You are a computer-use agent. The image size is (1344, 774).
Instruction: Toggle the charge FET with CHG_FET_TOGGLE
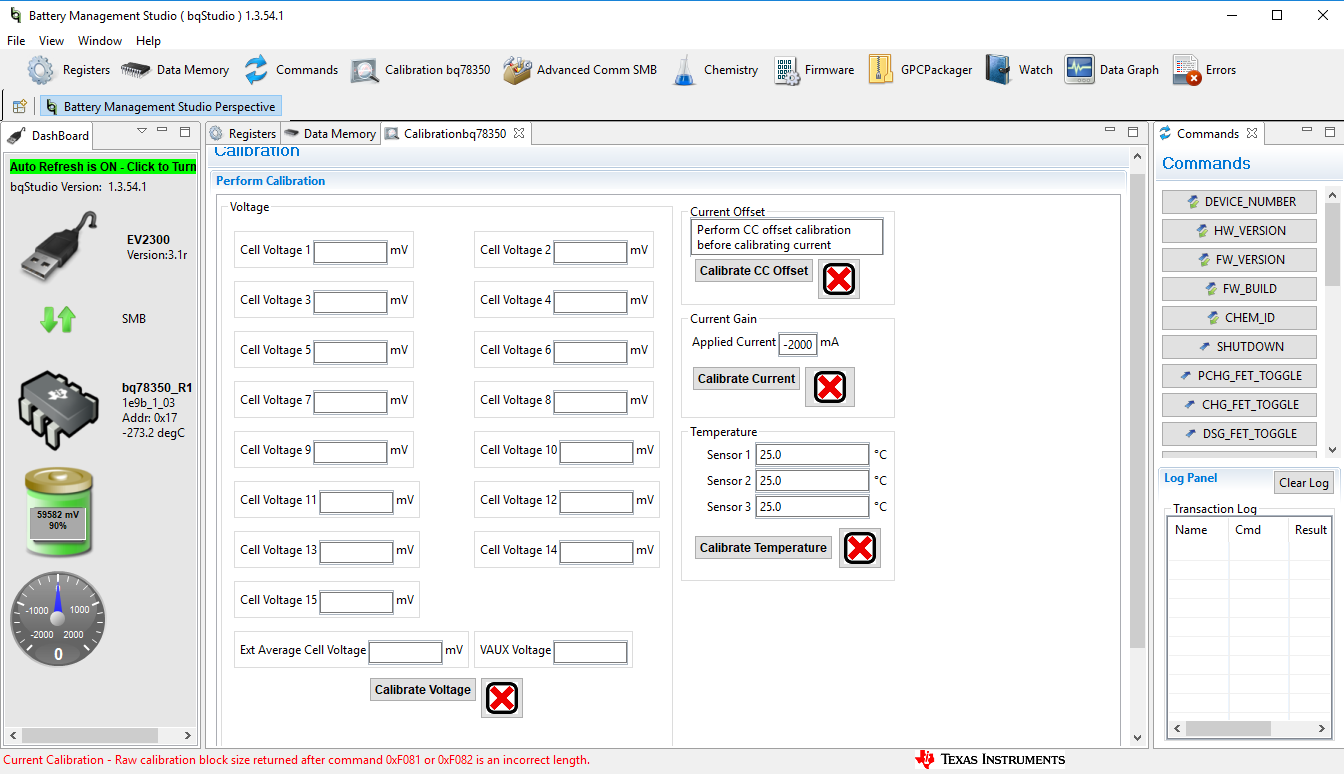1239,405
